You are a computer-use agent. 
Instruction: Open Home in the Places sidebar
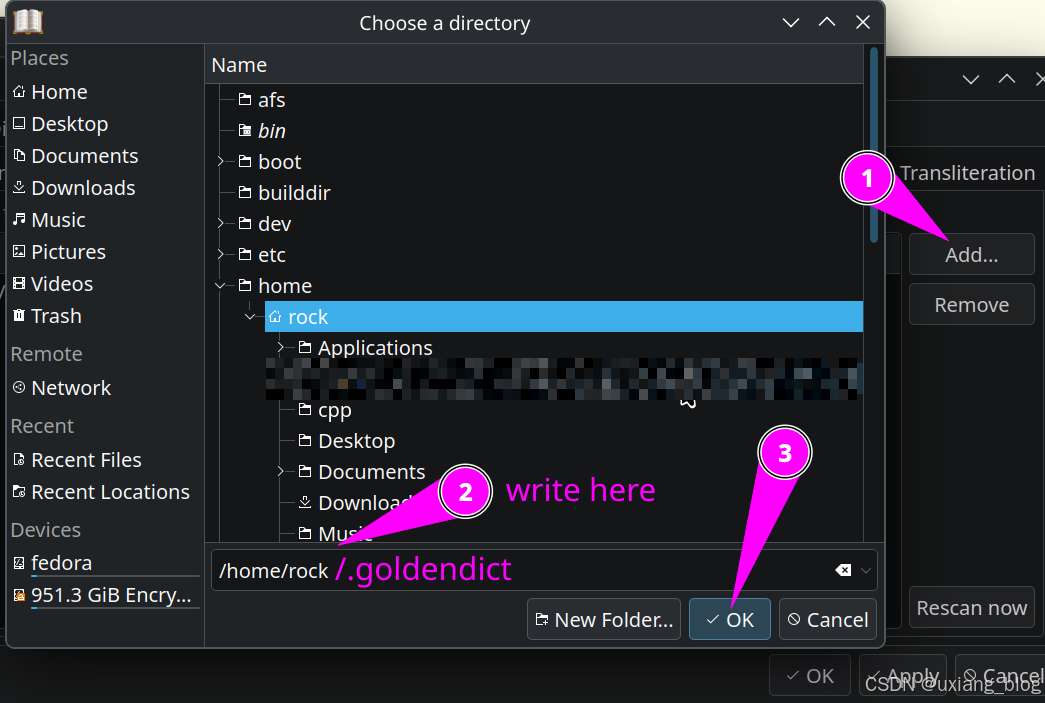50,92
